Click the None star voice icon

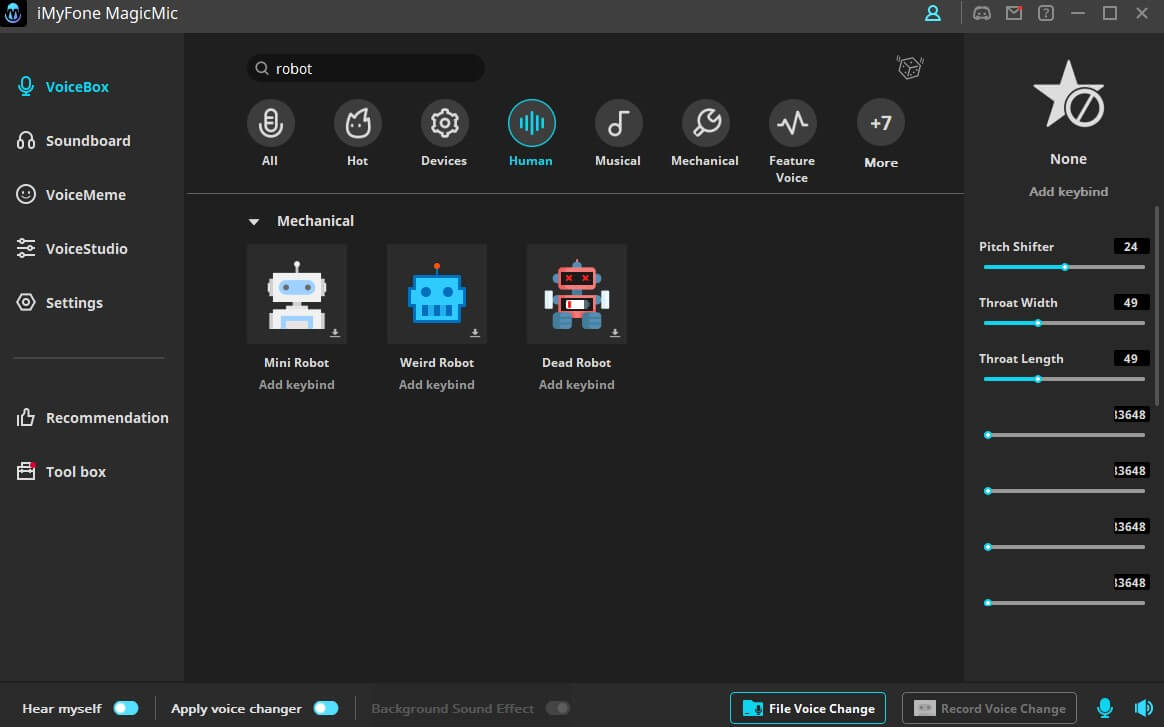pyautogui.click(x=1068, y=95)
